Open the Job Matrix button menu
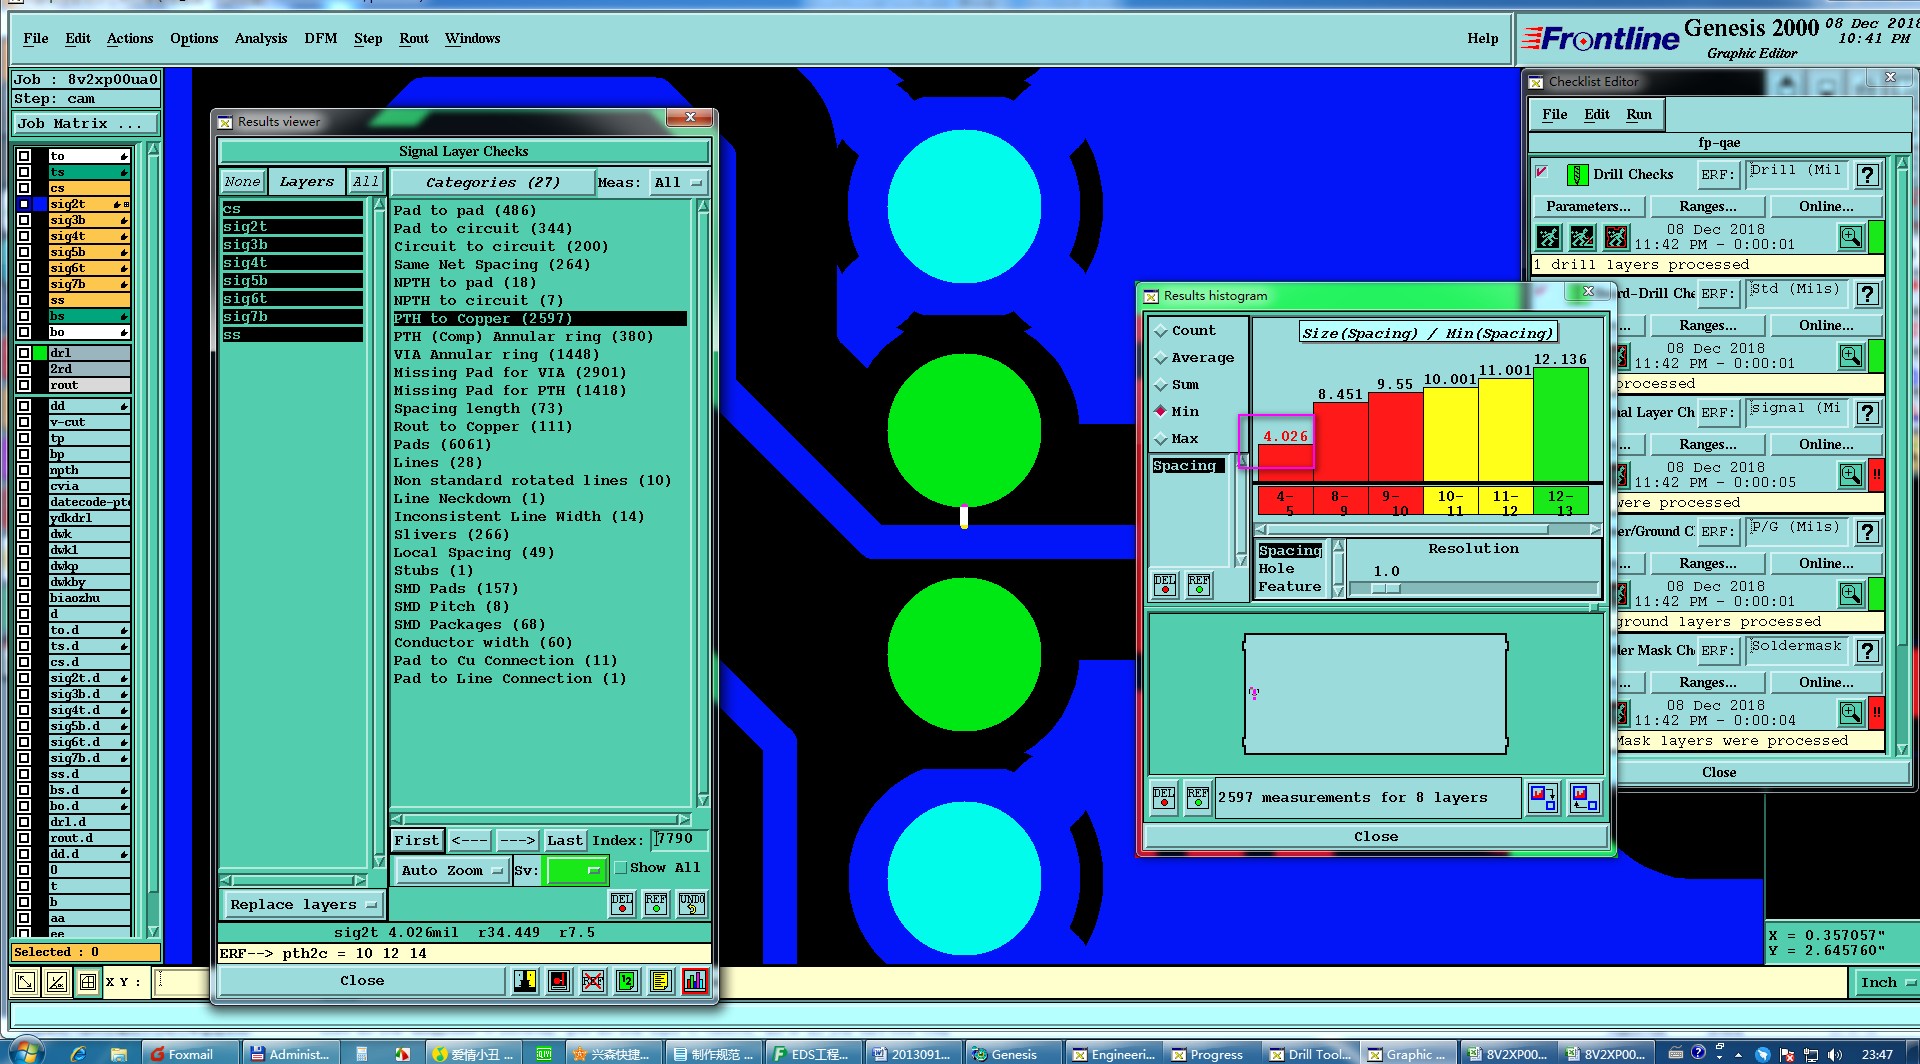 pyautogui.click(x=86, y=124)
